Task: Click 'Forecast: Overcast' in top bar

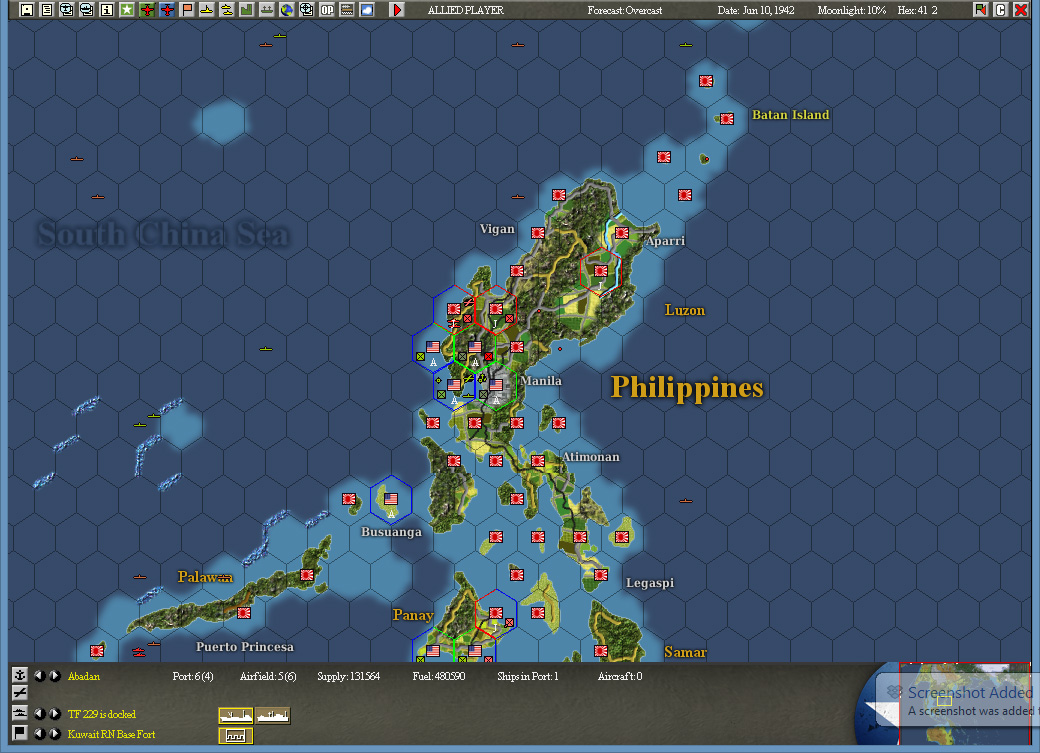Action: [625, 10]
